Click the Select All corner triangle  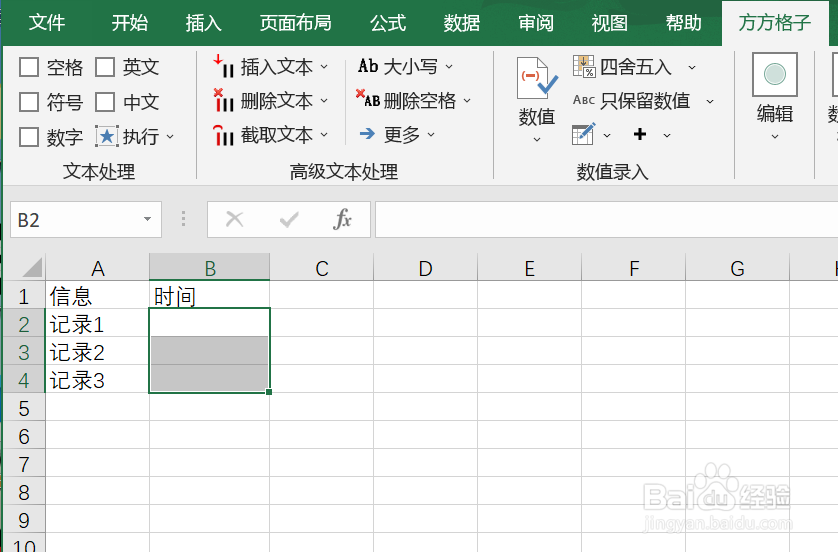pos(33,268)
